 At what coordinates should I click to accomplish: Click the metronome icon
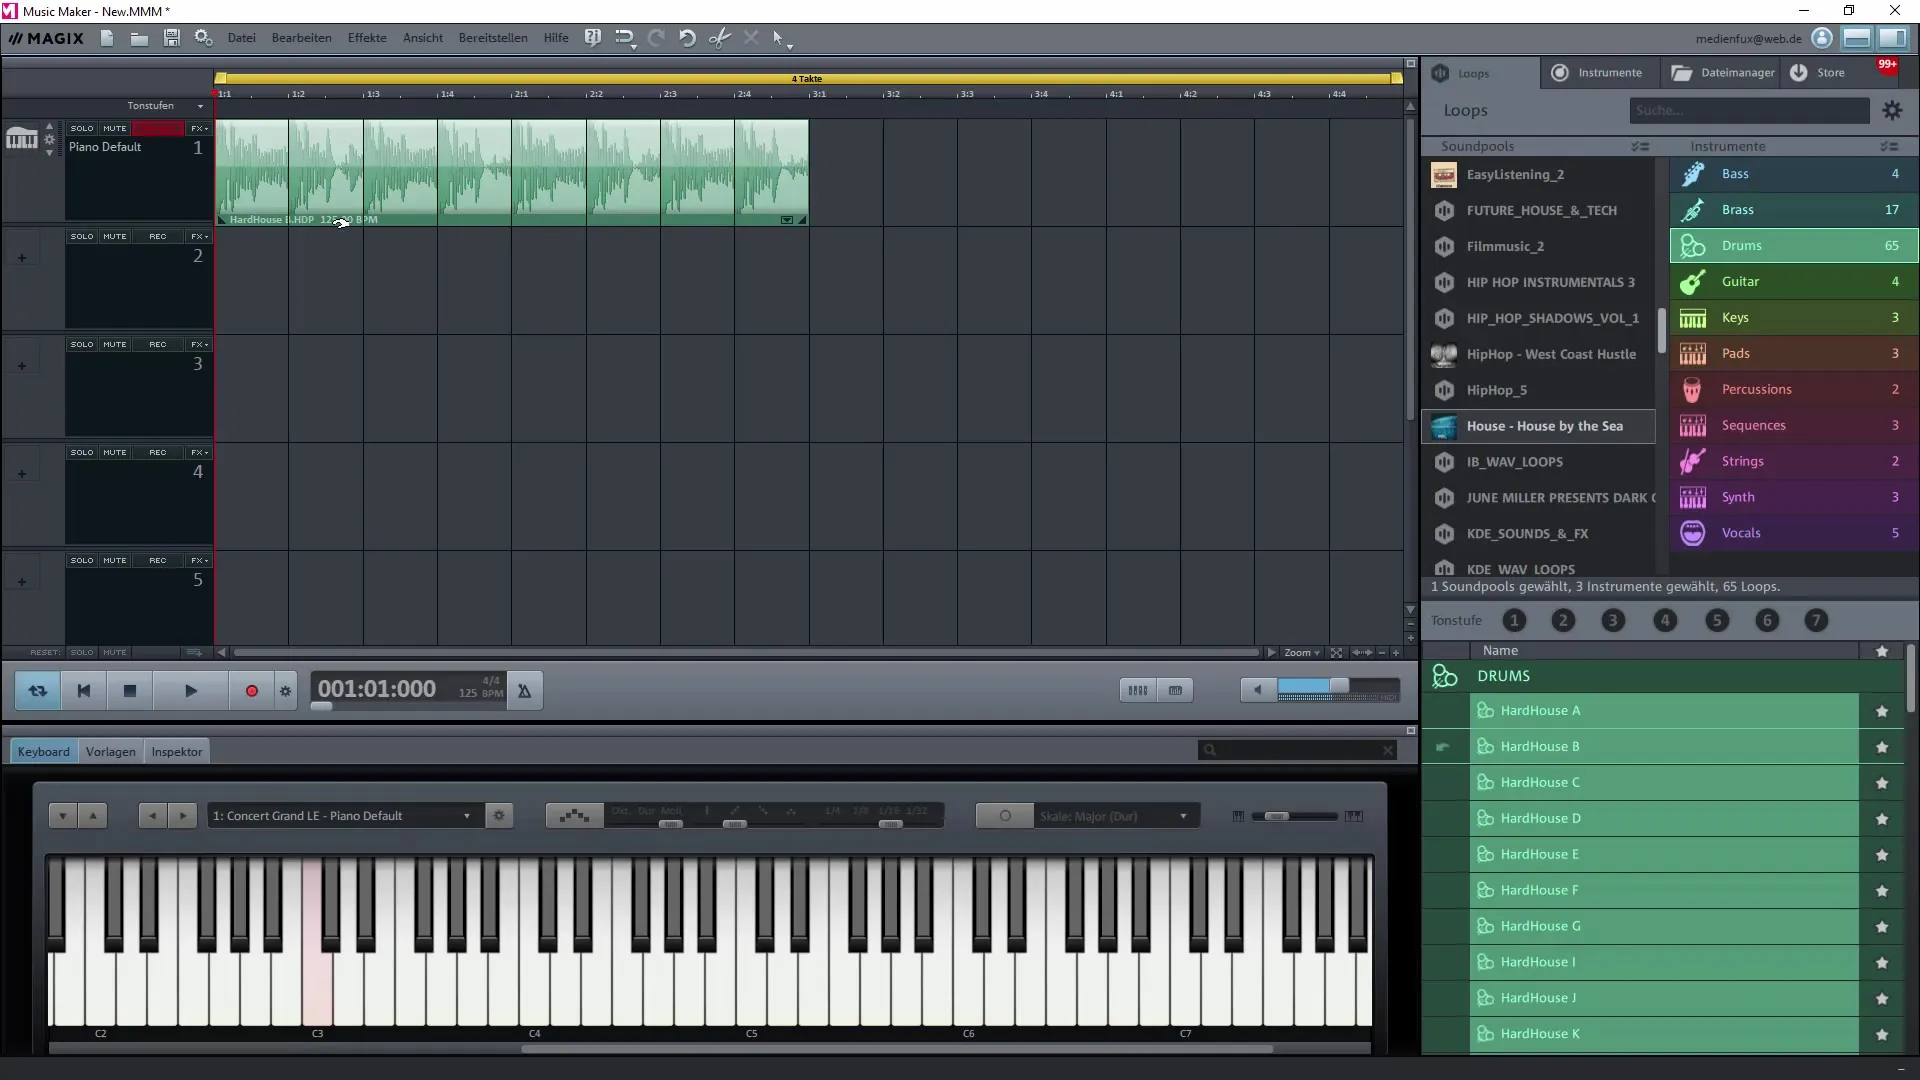[524, 690]
